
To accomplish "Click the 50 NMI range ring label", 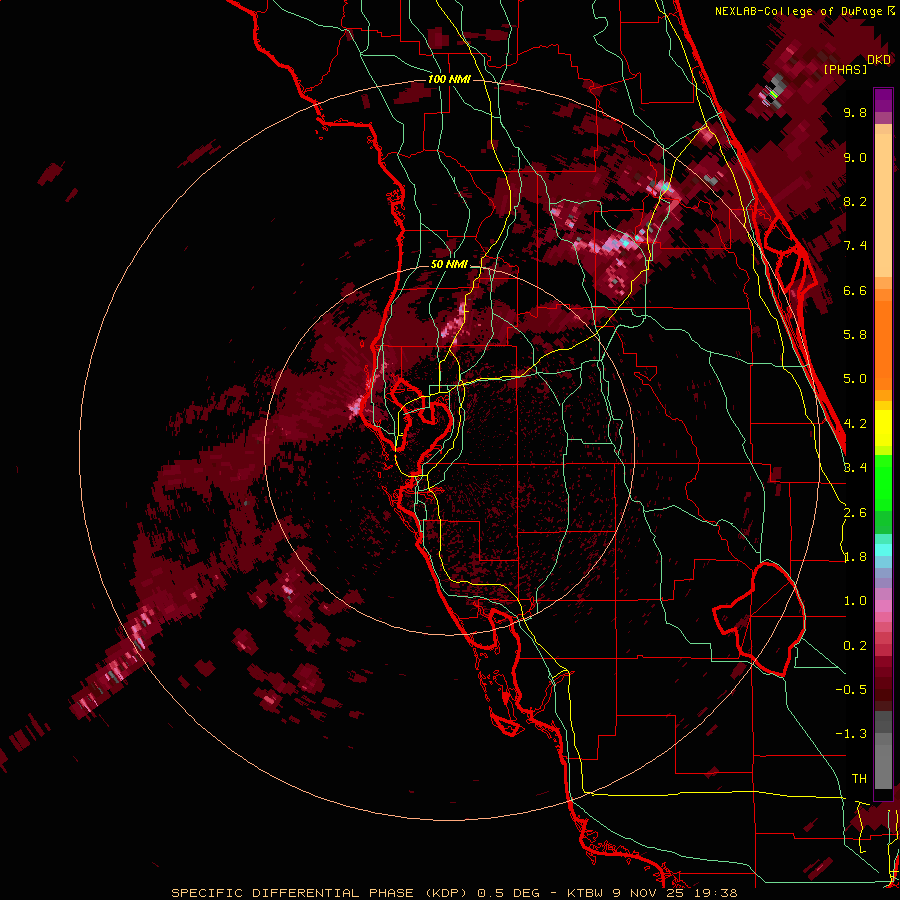I will (x=449, y=265).
